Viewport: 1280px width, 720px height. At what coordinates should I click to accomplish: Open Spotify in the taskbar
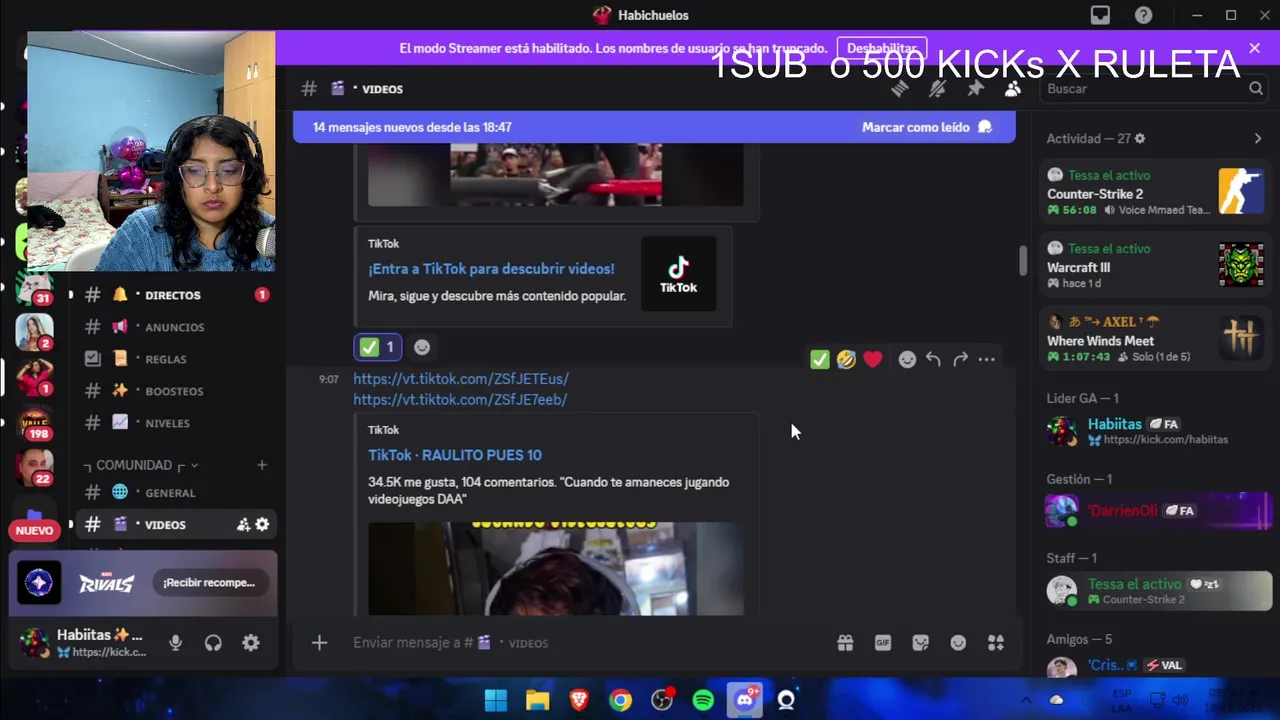[x=703, y=700]
